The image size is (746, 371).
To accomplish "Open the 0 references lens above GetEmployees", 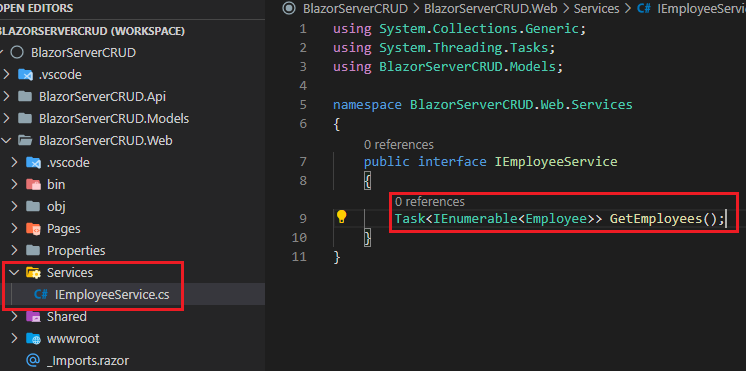I will coord(430,202).
